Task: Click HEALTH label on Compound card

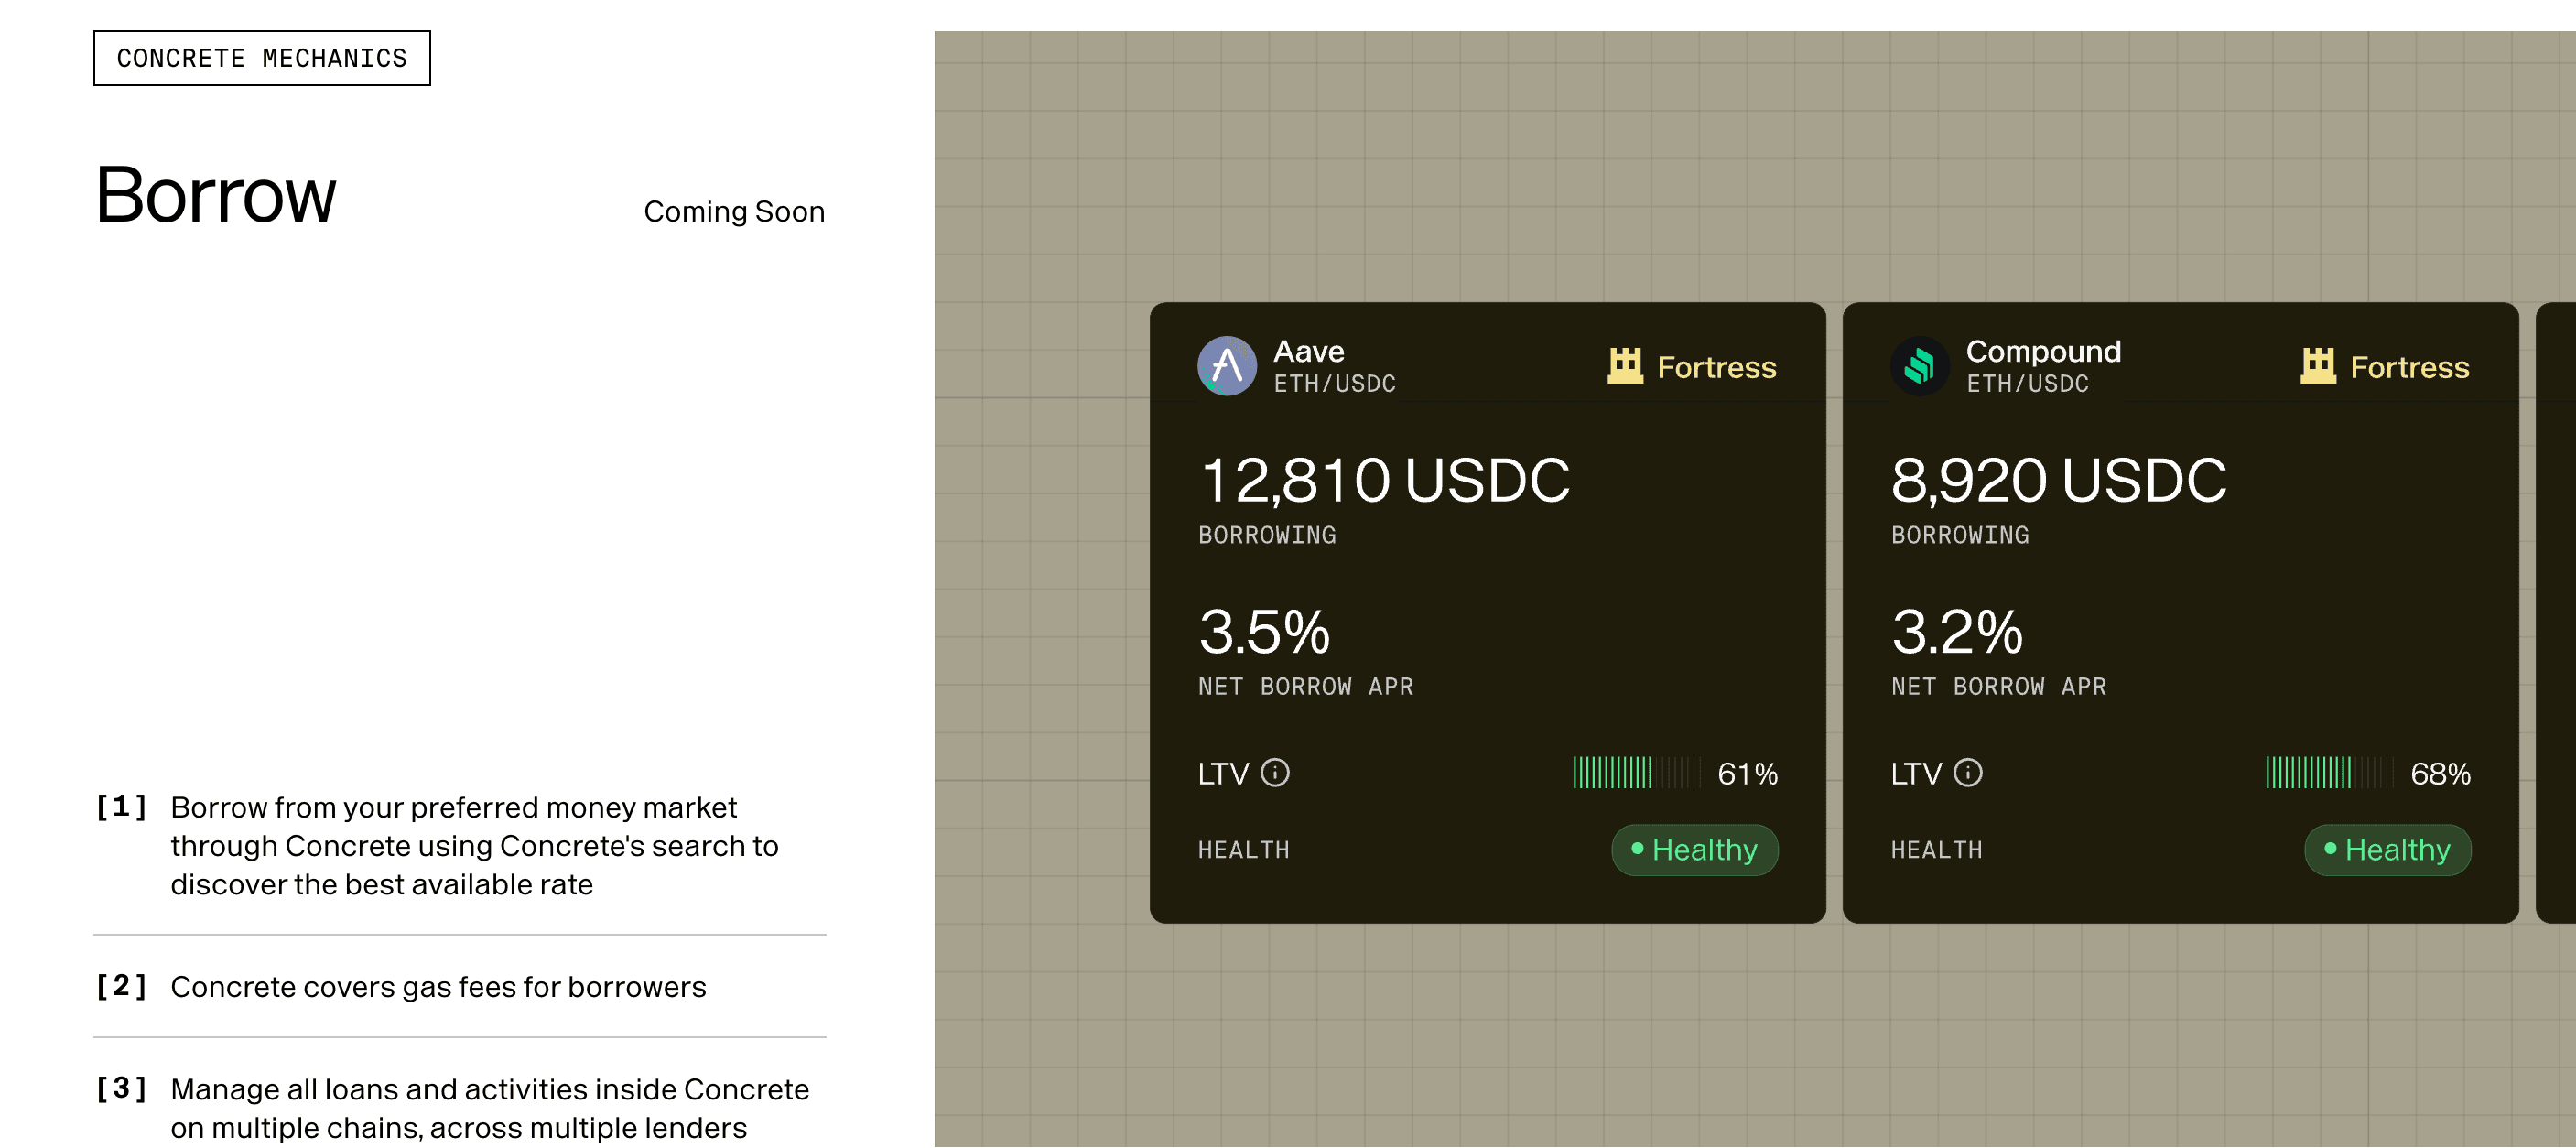Action: pyautogui.click(x=1936, y=851)
